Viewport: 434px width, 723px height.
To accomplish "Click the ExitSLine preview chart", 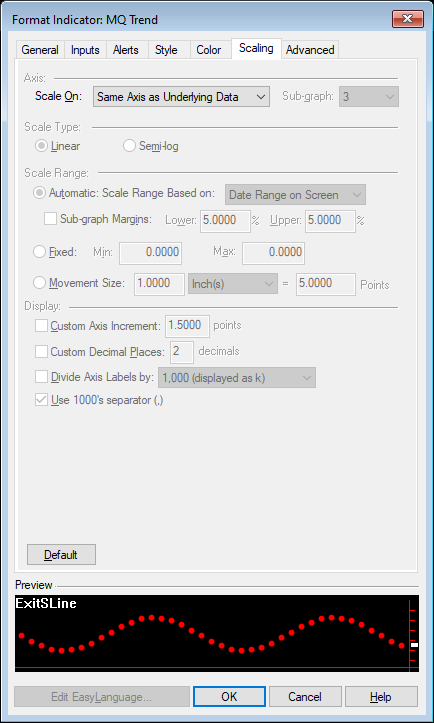I will point(217,633).
